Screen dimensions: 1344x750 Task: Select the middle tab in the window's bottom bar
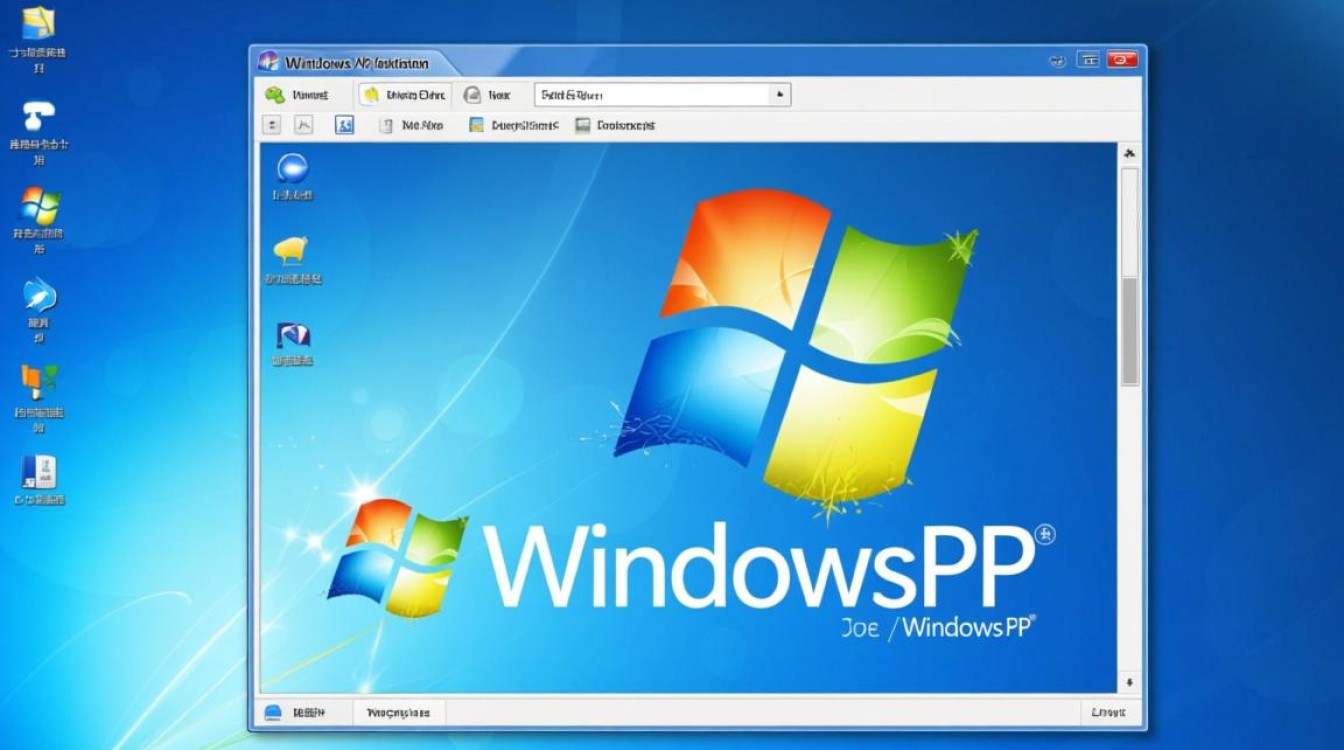[398, 713]
